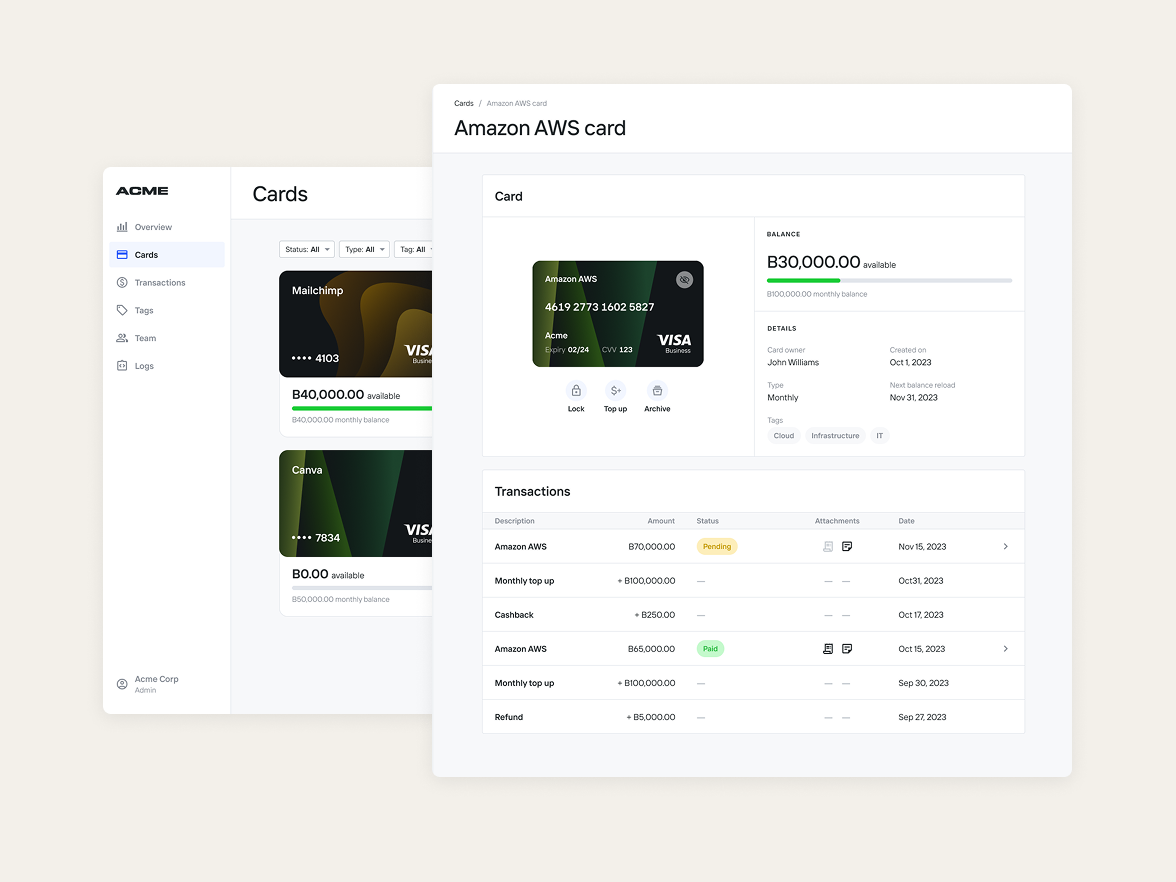1176x882 pixels.
Task: Open the Canva card thumbnail
Action: pyautogui.click(x=356, y=503)
